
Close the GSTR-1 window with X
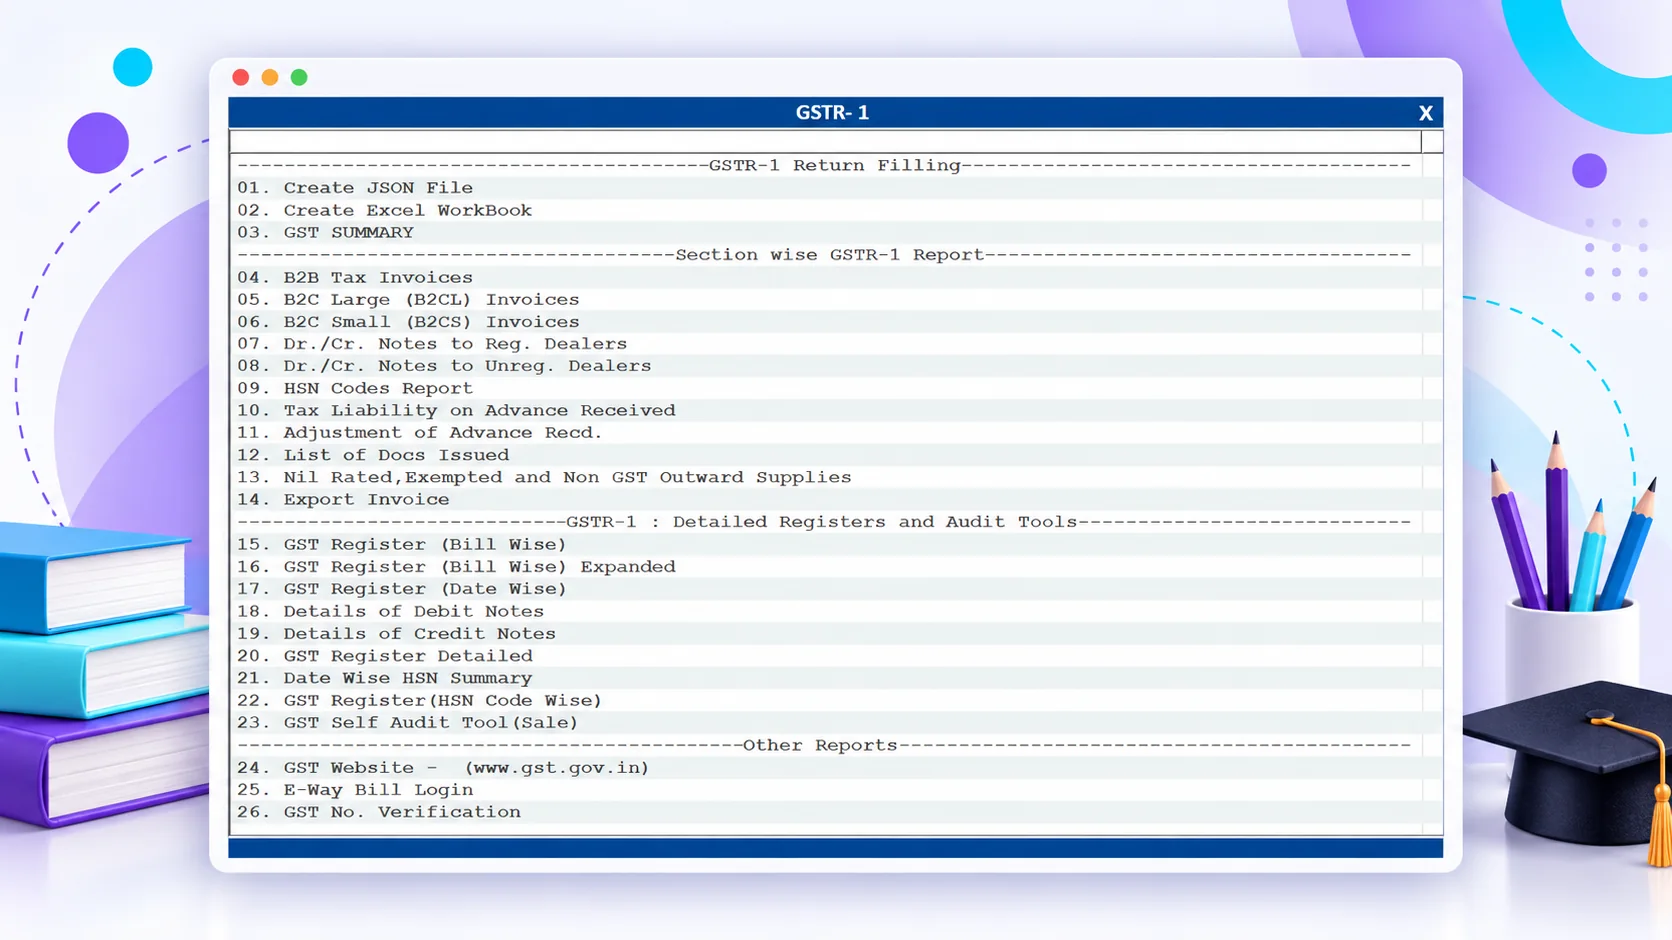[x=1425, y=113]
